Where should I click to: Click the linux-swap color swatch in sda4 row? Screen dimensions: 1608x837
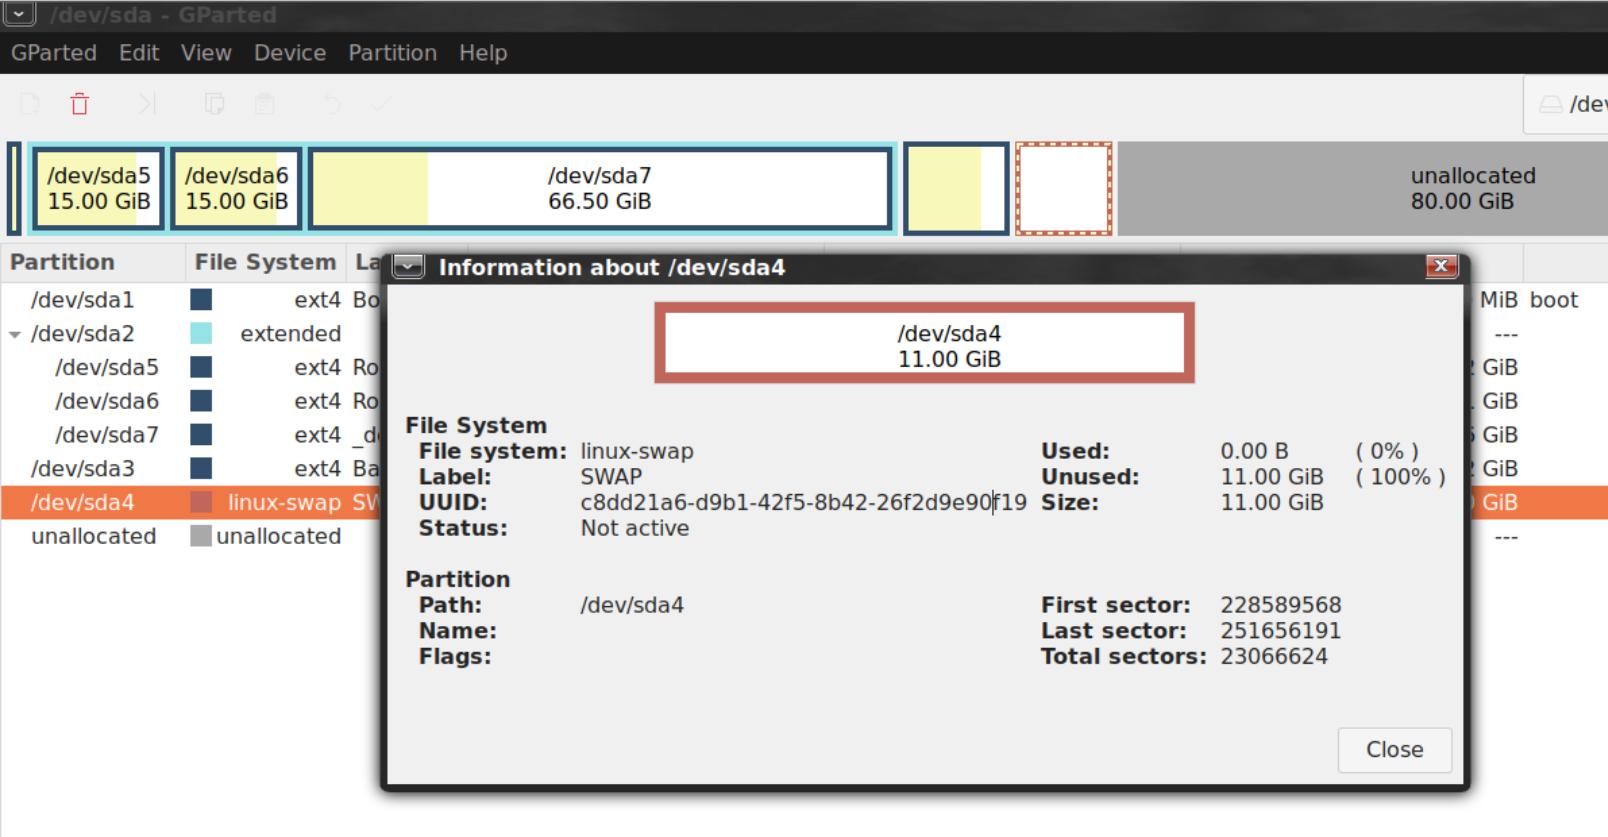(201, 502)
